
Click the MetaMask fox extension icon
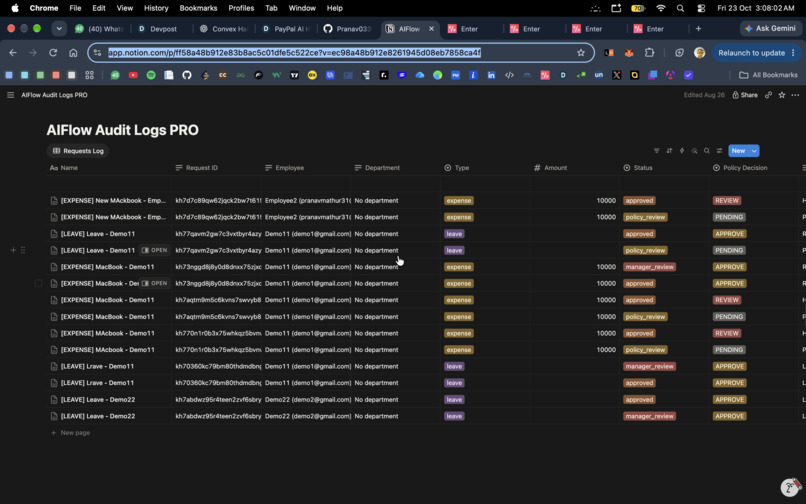tap(629, 52)
